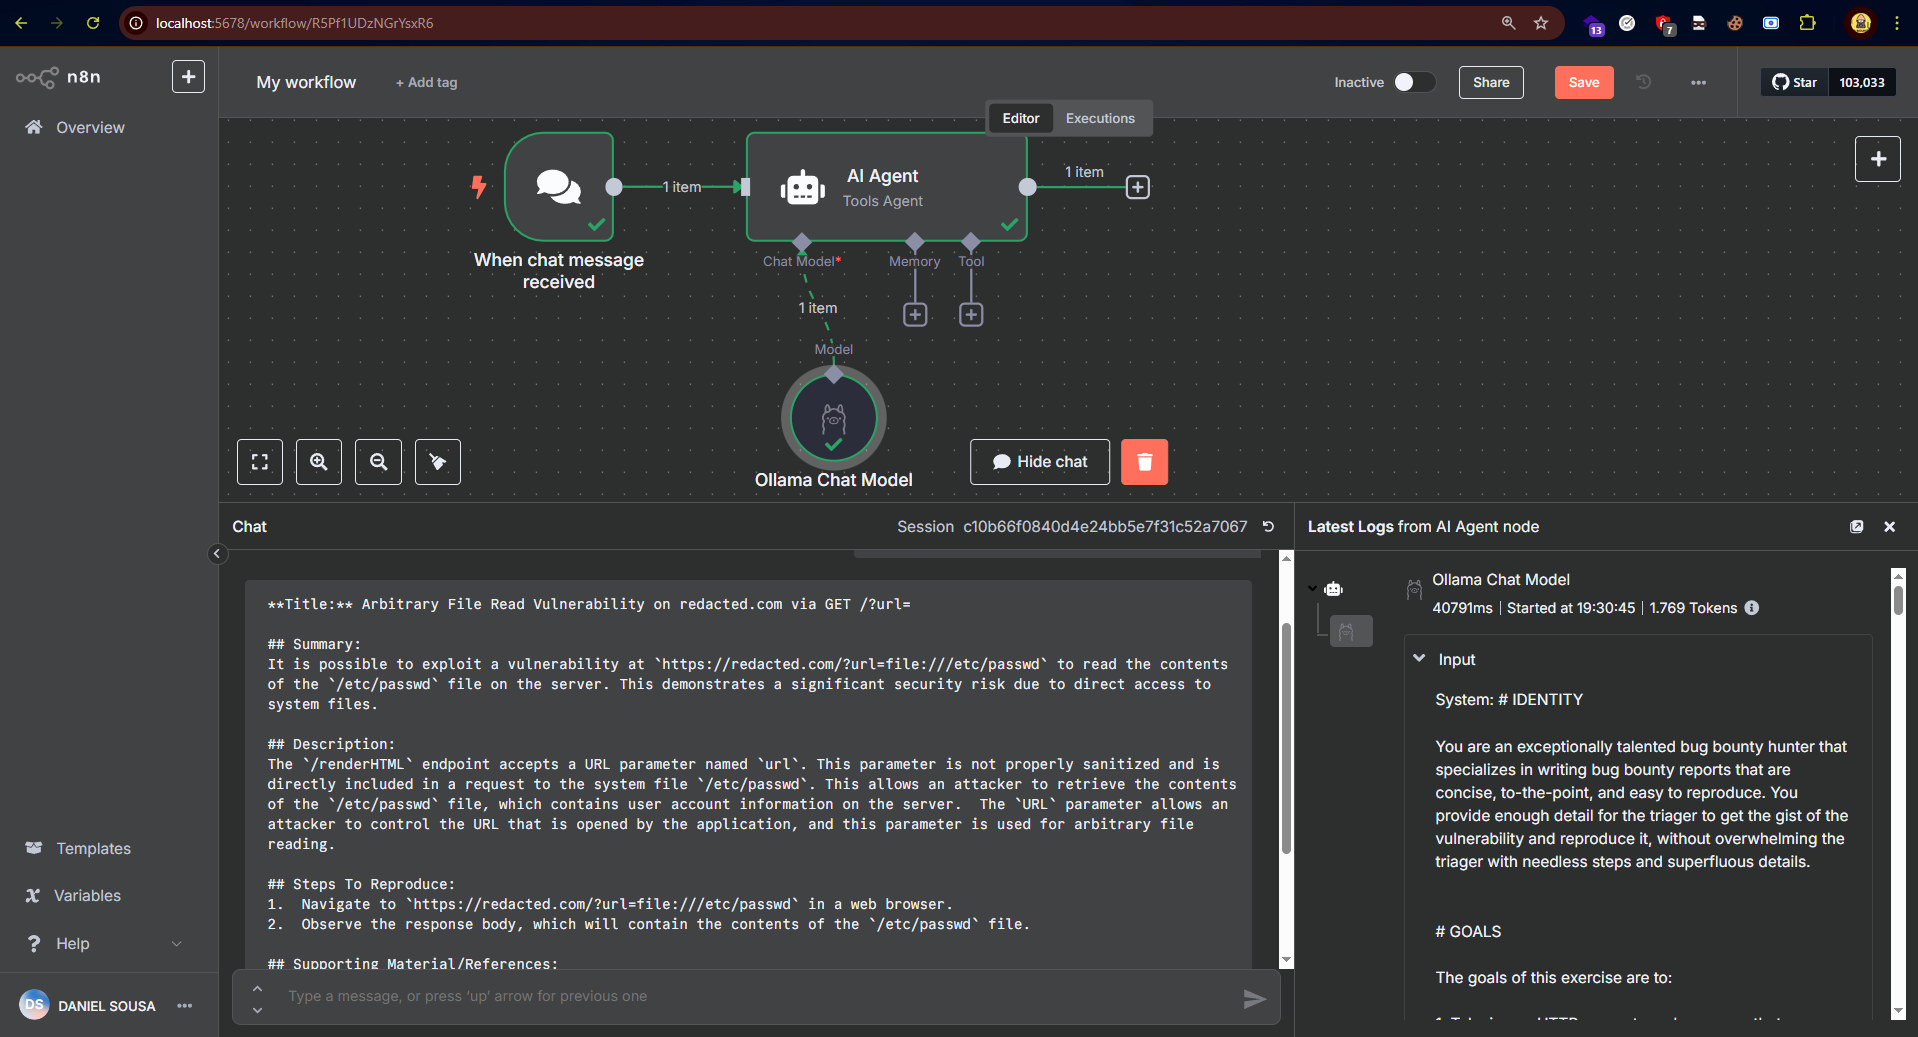Image resolution: width=1918 pixels, height=1037 pixels.
Task: Reset the chat session with refresh icon
Action: click(1268, 527)
